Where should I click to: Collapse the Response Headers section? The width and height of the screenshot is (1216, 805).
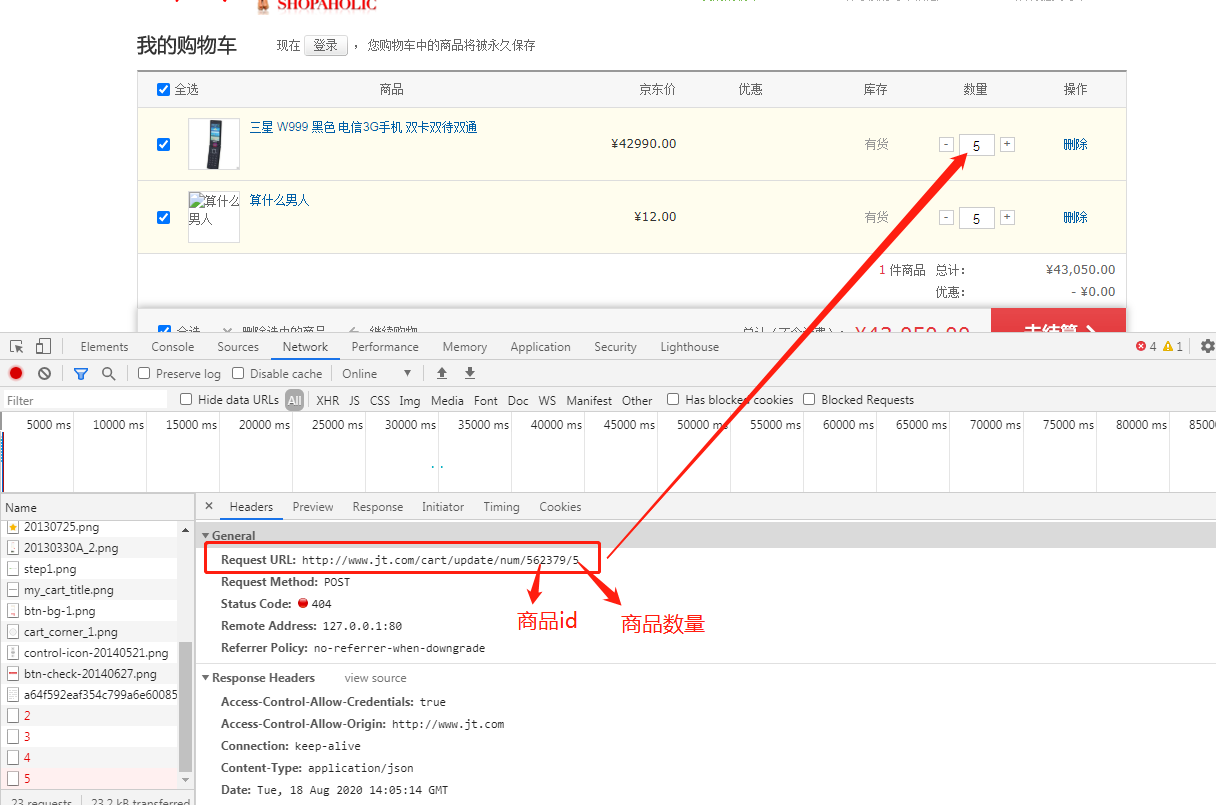pyautogui.click(x=206, y=678)
